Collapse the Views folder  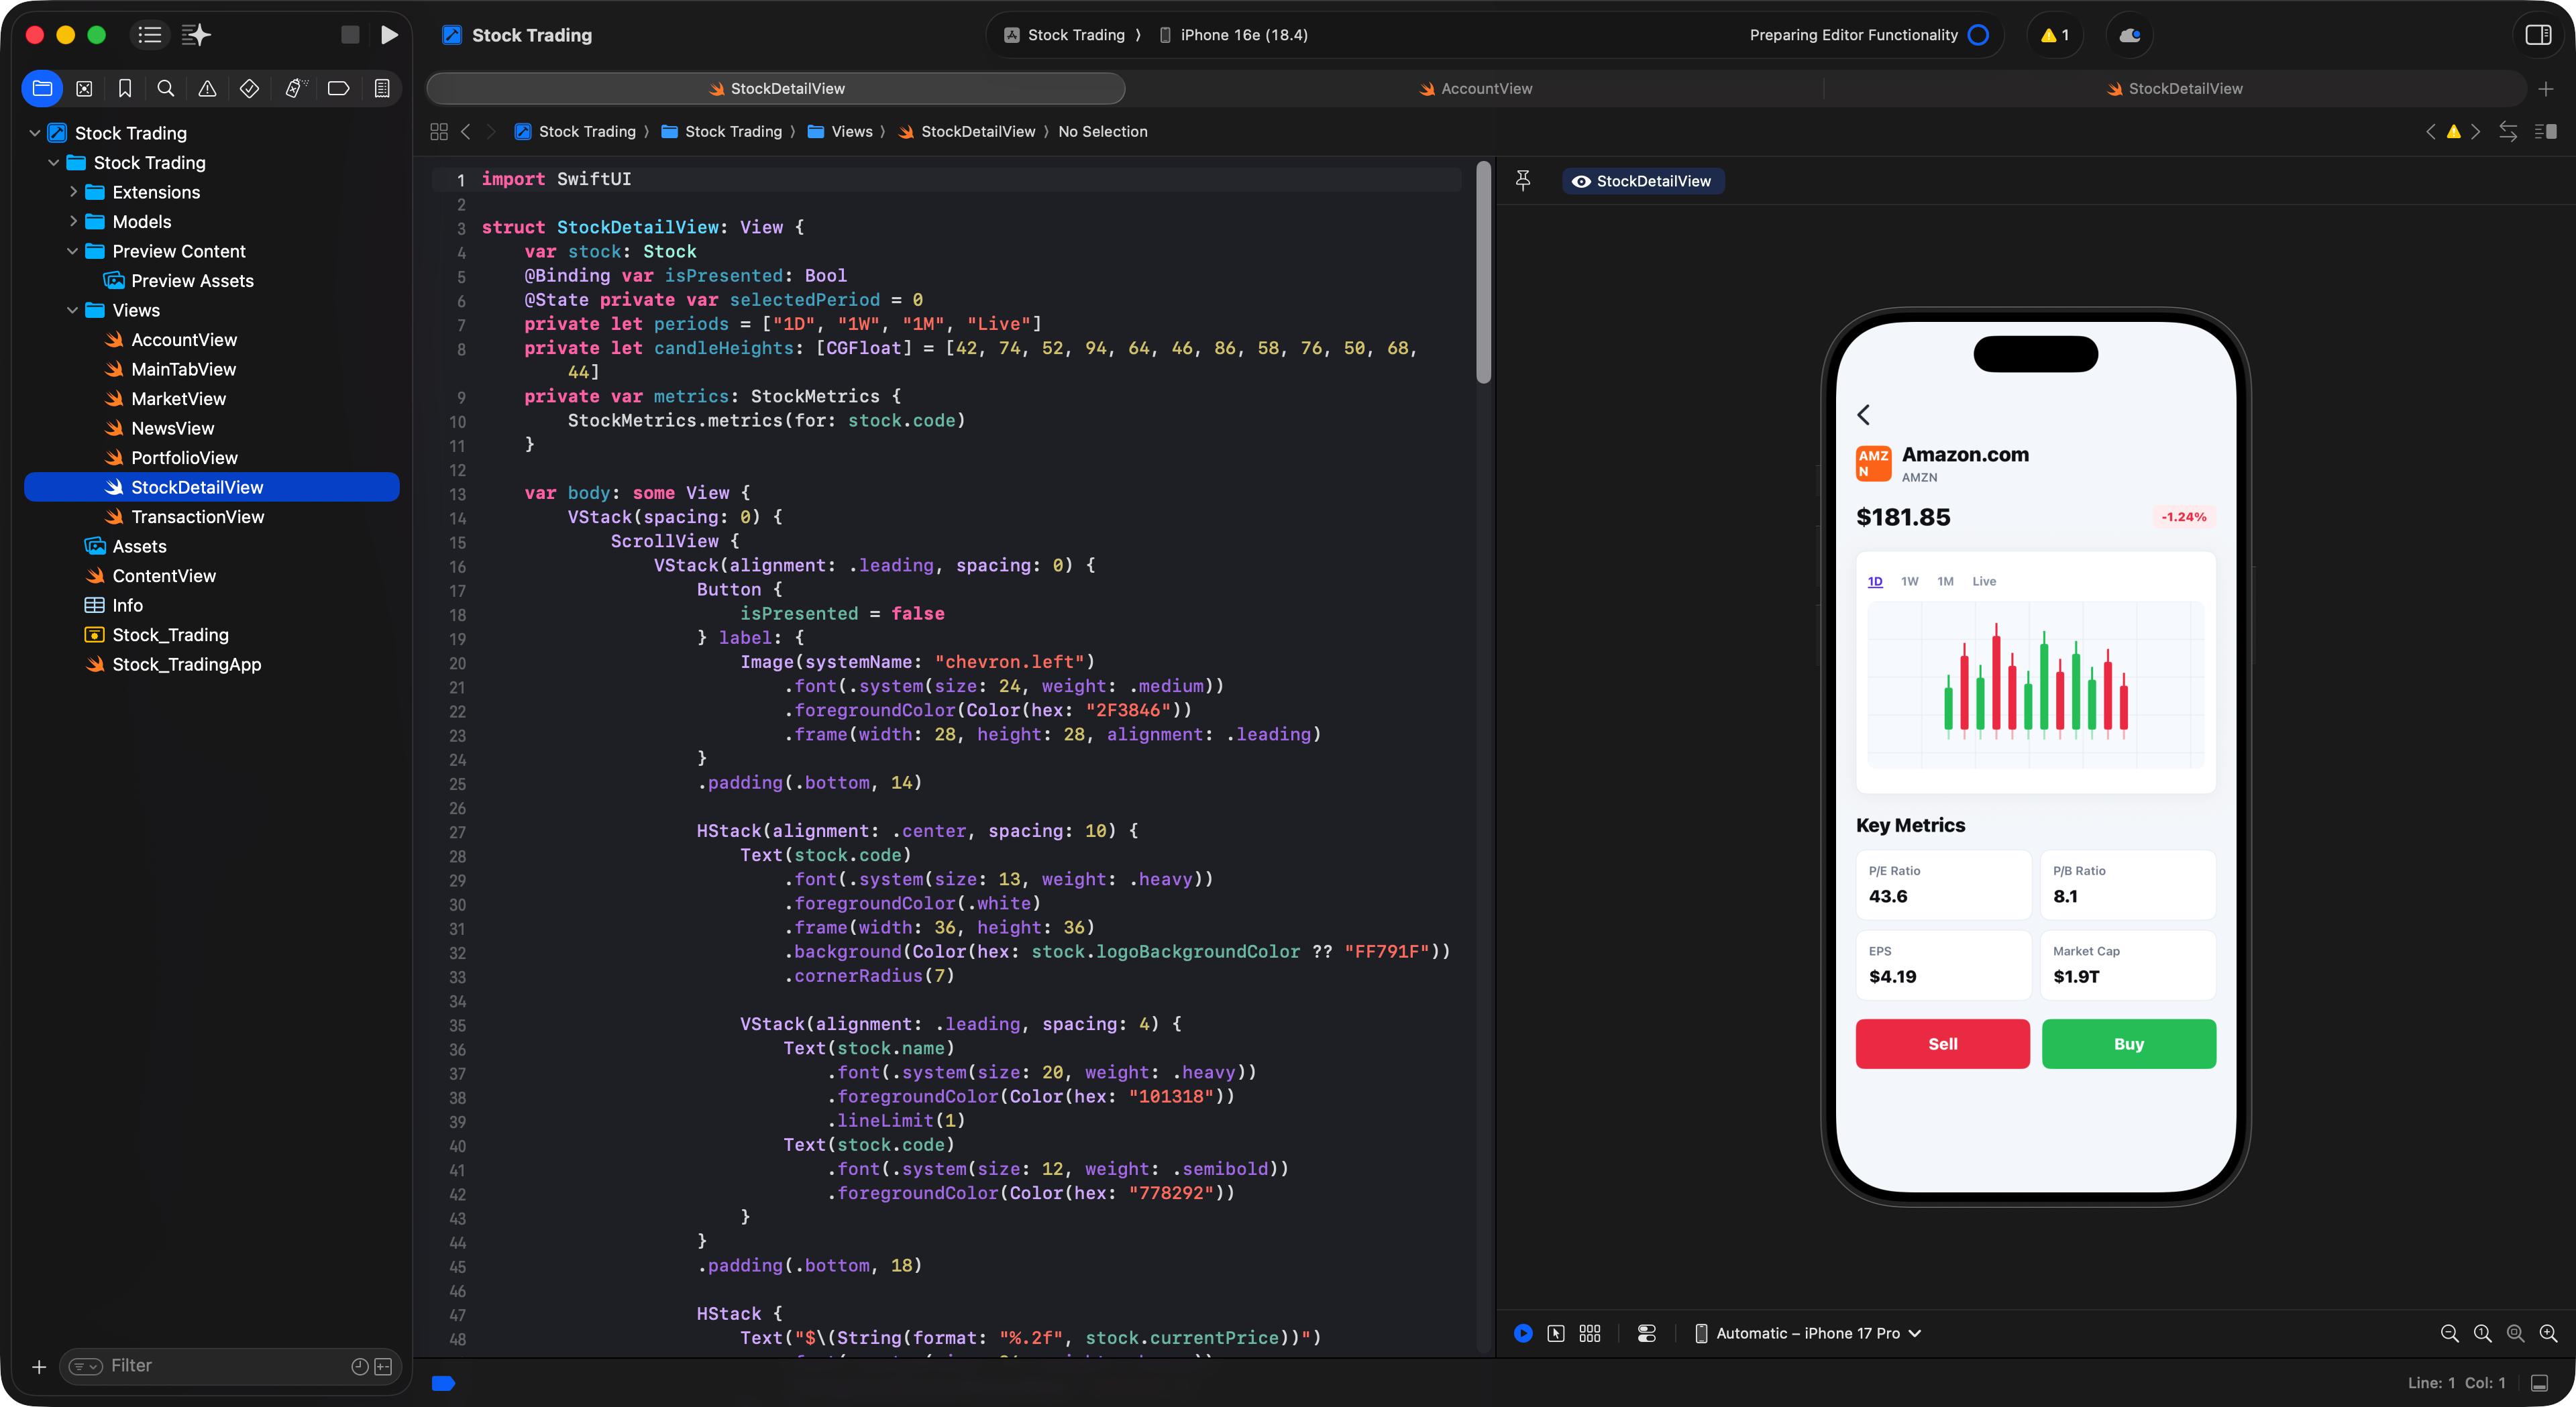tap(73, 310)
